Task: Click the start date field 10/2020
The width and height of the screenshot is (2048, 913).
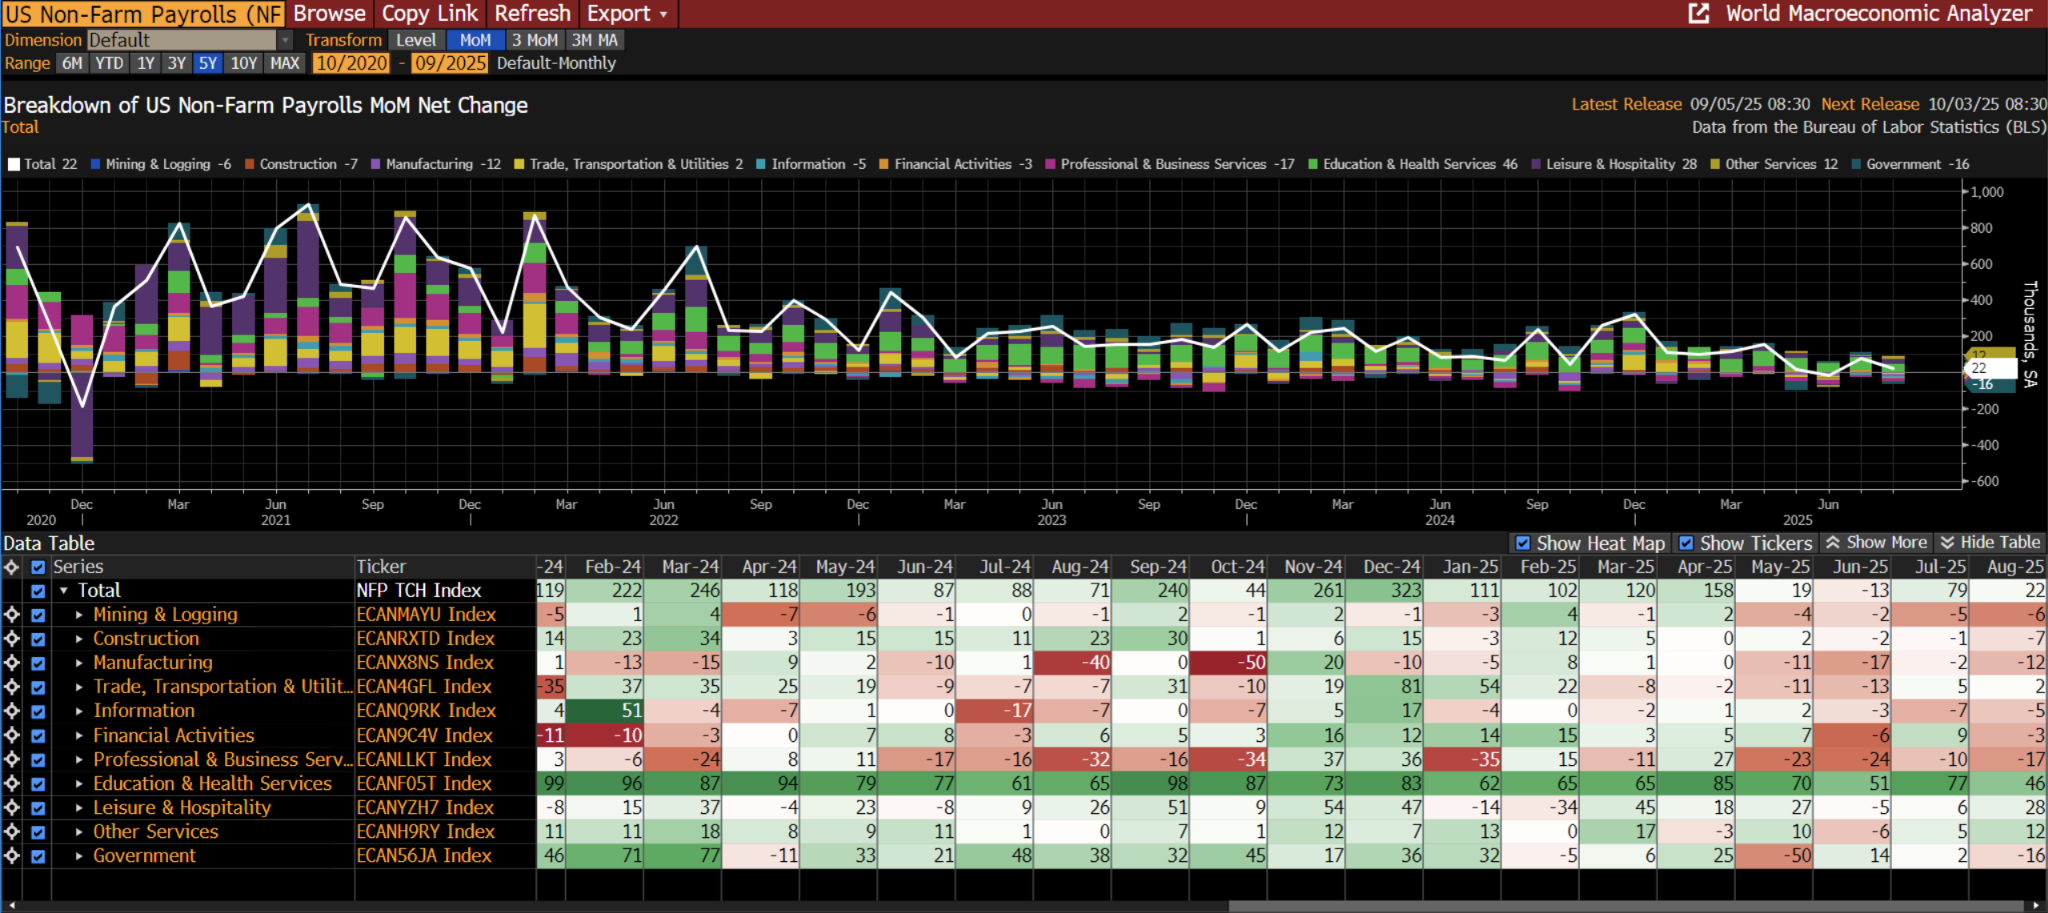Action: [351, 63]
